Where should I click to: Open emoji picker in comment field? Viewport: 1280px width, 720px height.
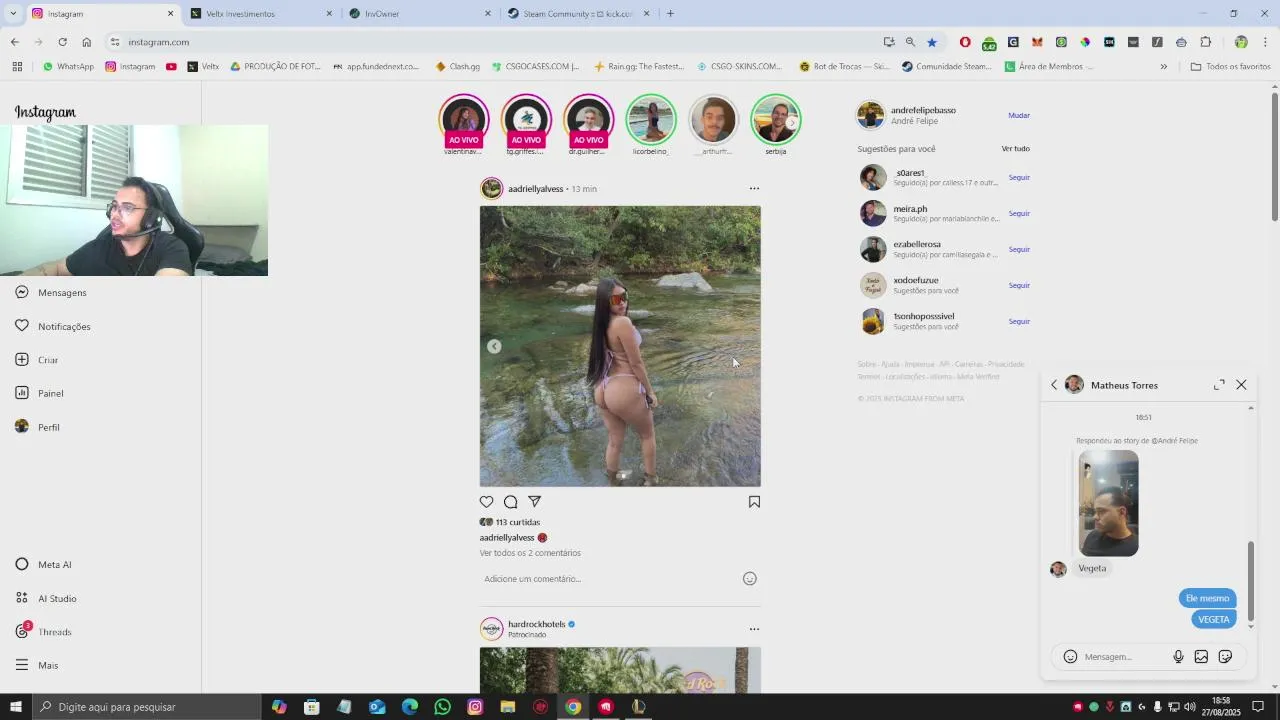(750, 578)
